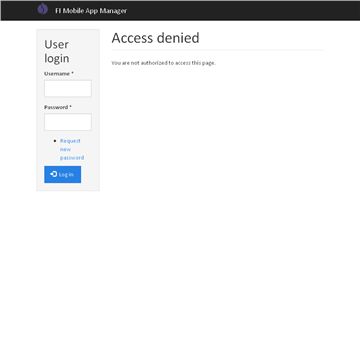Click the word 'password' in reset link
Viewport: 360px width, 360px height.
(72, 158)
